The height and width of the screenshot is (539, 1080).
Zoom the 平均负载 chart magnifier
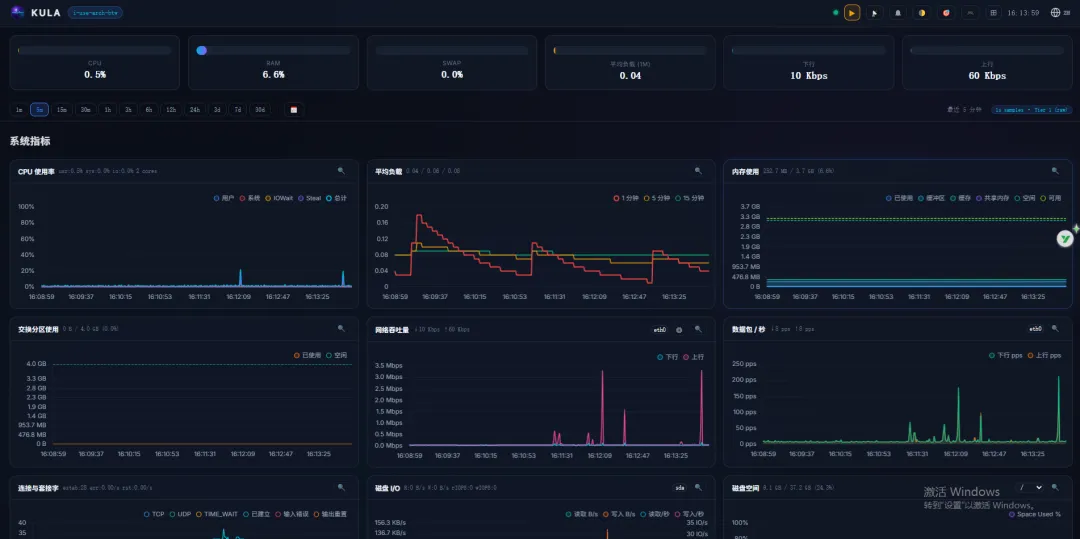click(698, 171)
